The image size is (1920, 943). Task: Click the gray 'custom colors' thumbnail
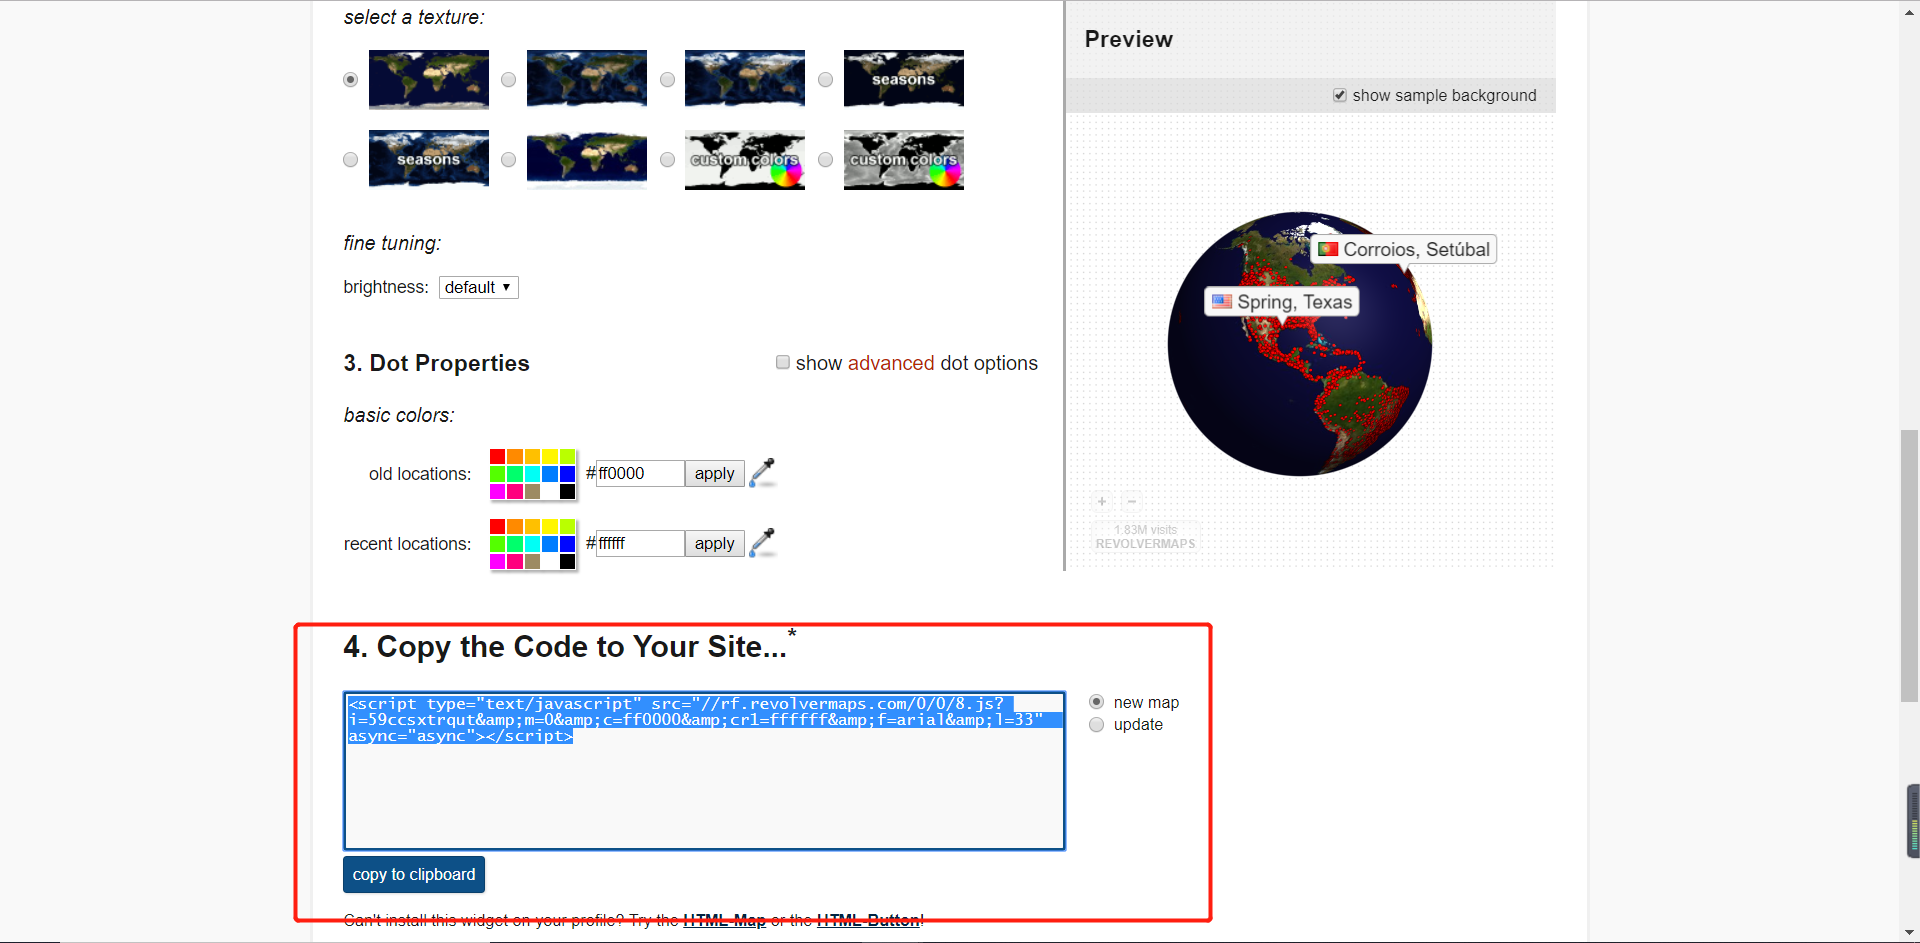point(904,159)
